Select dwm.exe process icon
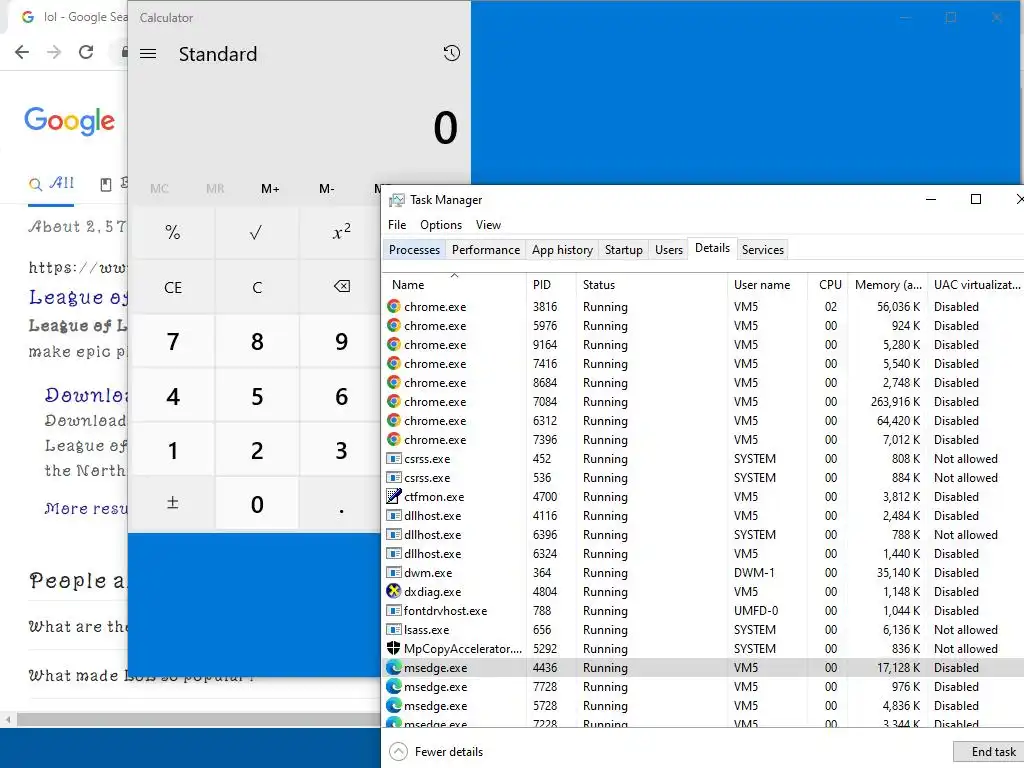The width and height of the screenshot is (1024, 768). point(393,573)
